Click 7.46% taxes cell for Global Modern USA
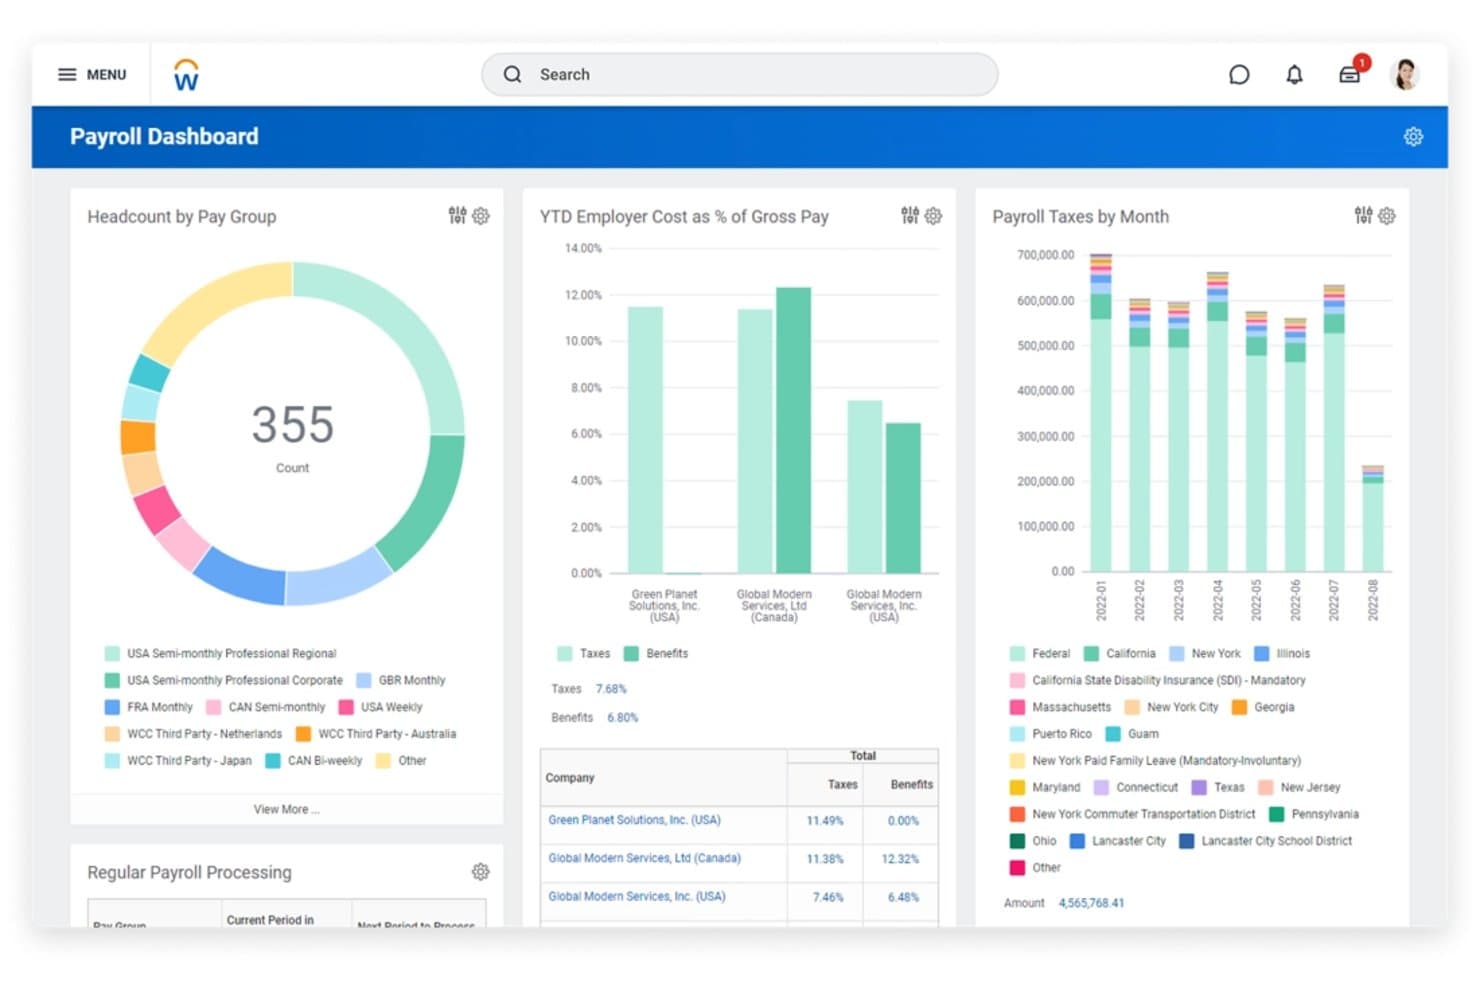The width and height of the screenshot is (1480, 987). [x=828, y=897]
